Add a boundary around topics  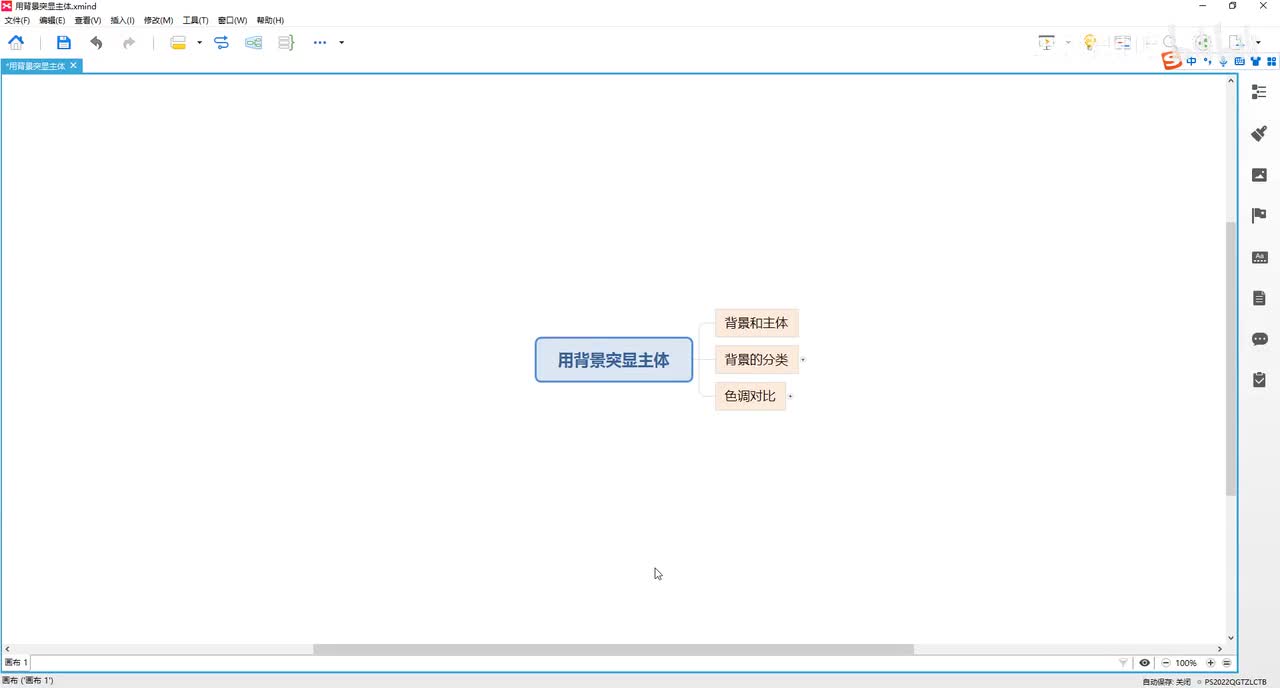pyautogui.click(x=253, y=42)
